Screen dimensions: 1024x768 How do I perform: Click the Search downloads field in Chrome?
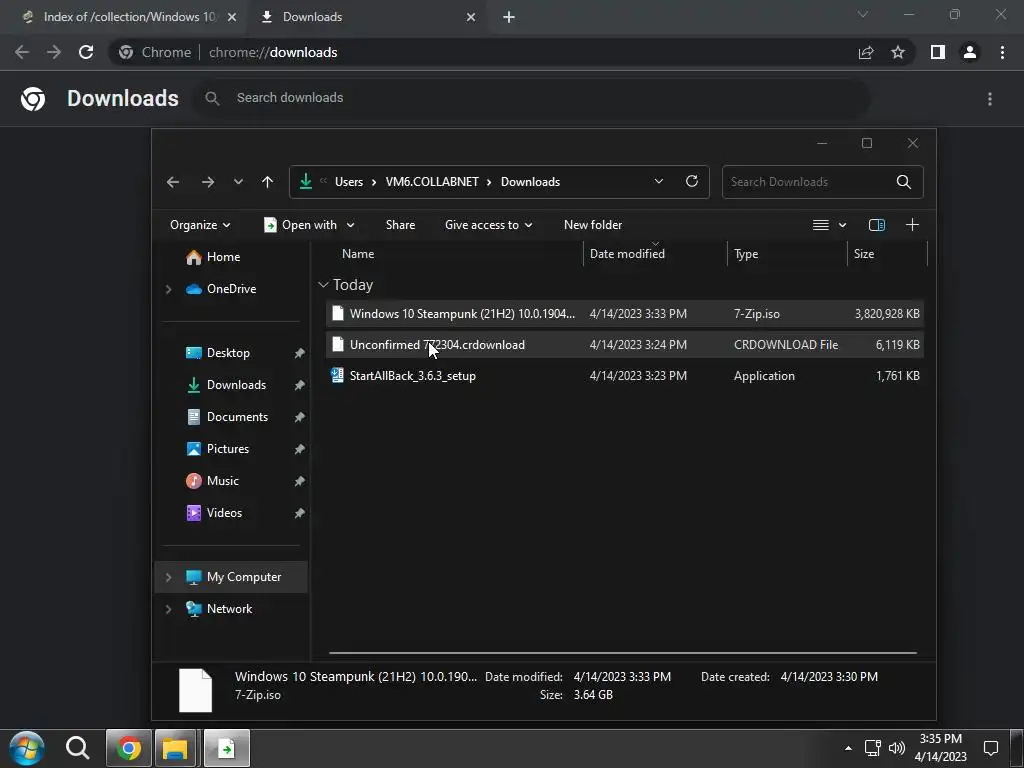click(532, 98)
